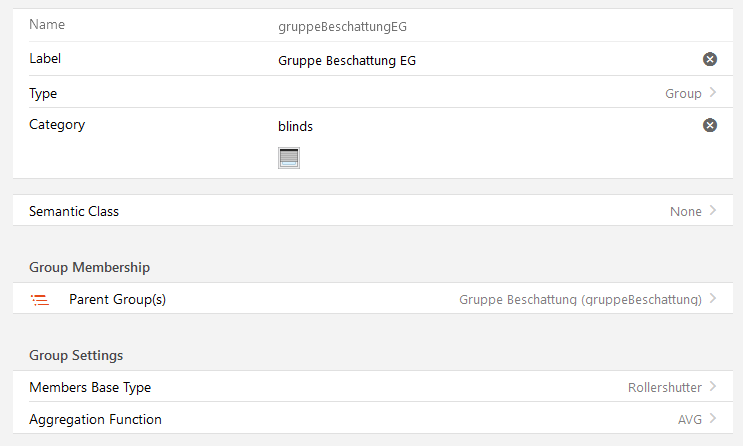The image size is (743, 446).
Task: Click the orange Parent Group(s) list icon
Action: (x=40, y=299)
